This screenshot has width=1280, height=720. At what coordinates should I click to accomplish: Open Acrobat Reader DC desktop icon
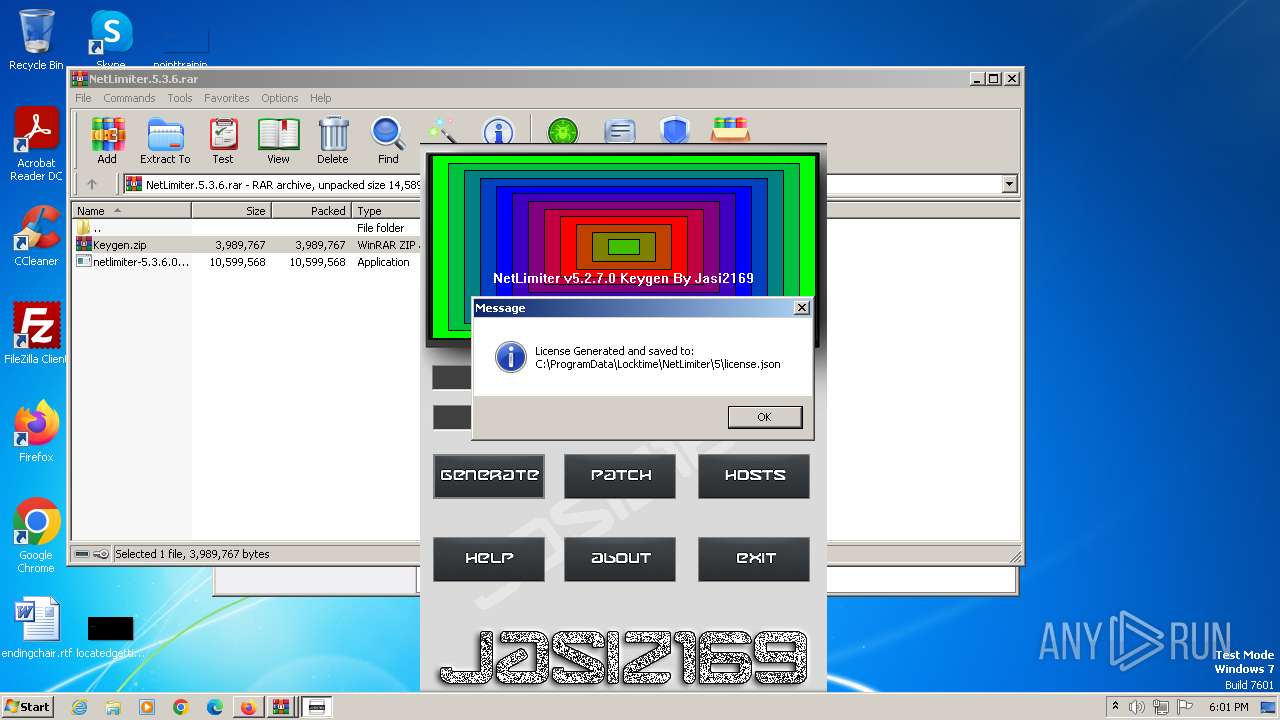36,145
